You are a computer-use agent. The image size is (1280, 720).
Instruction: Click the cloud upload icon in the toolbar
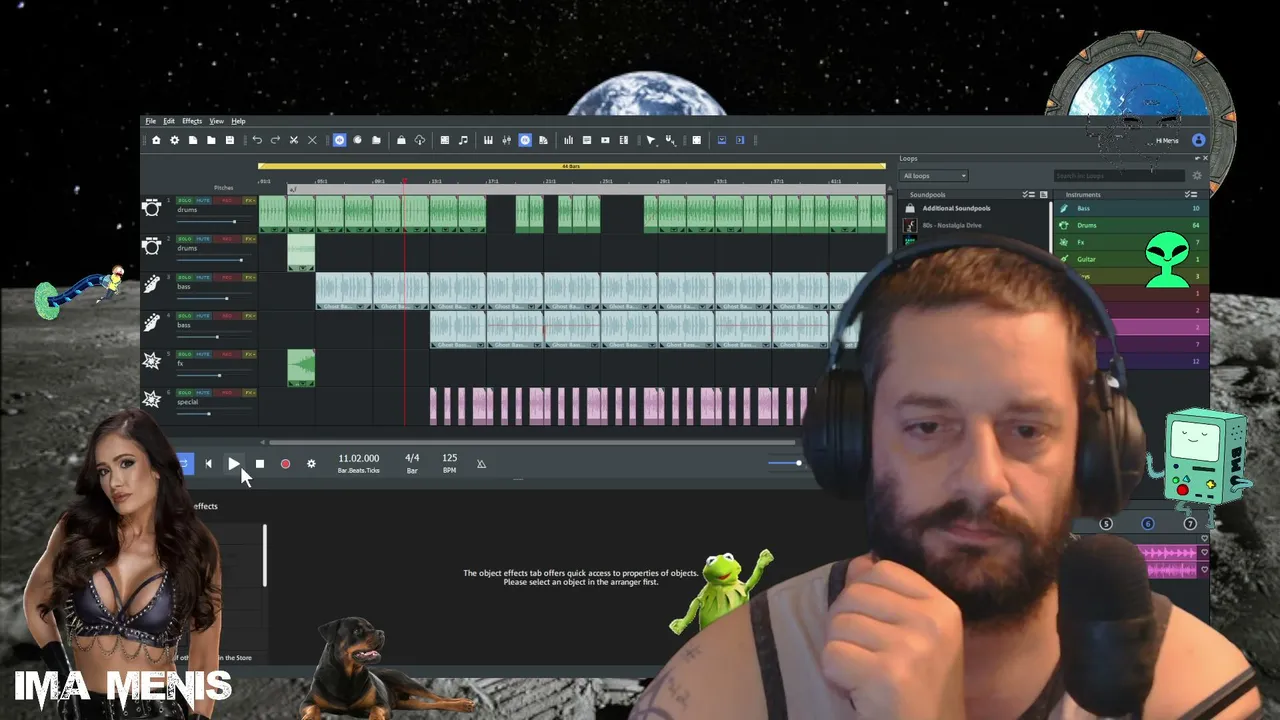[x=419, y=140]
